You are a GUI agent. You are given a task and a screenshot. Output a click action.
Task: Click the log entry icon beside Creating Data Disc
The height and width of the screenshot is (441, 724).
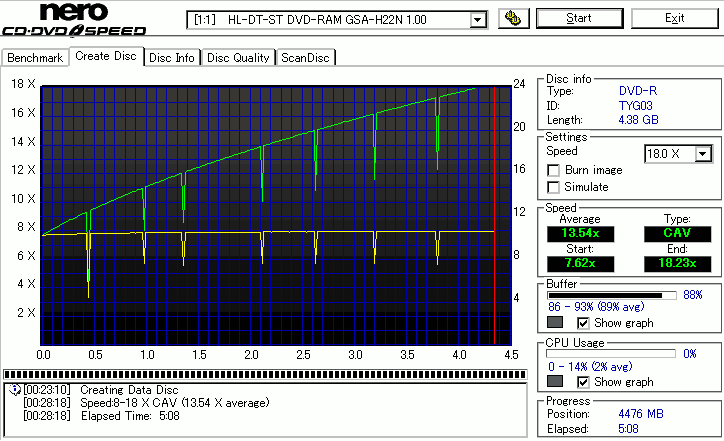[14, 390]
